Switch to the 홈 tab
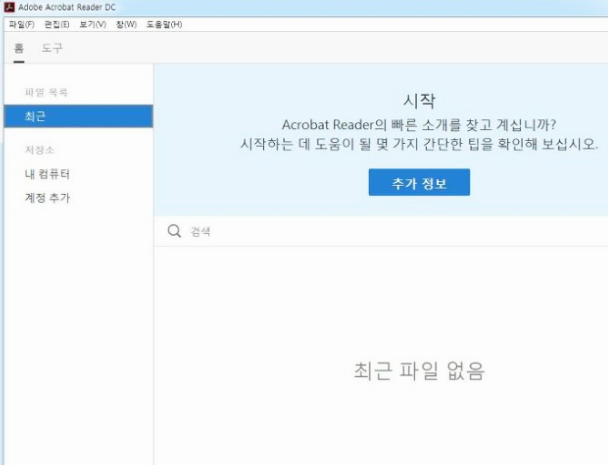 tap(19, 48)
